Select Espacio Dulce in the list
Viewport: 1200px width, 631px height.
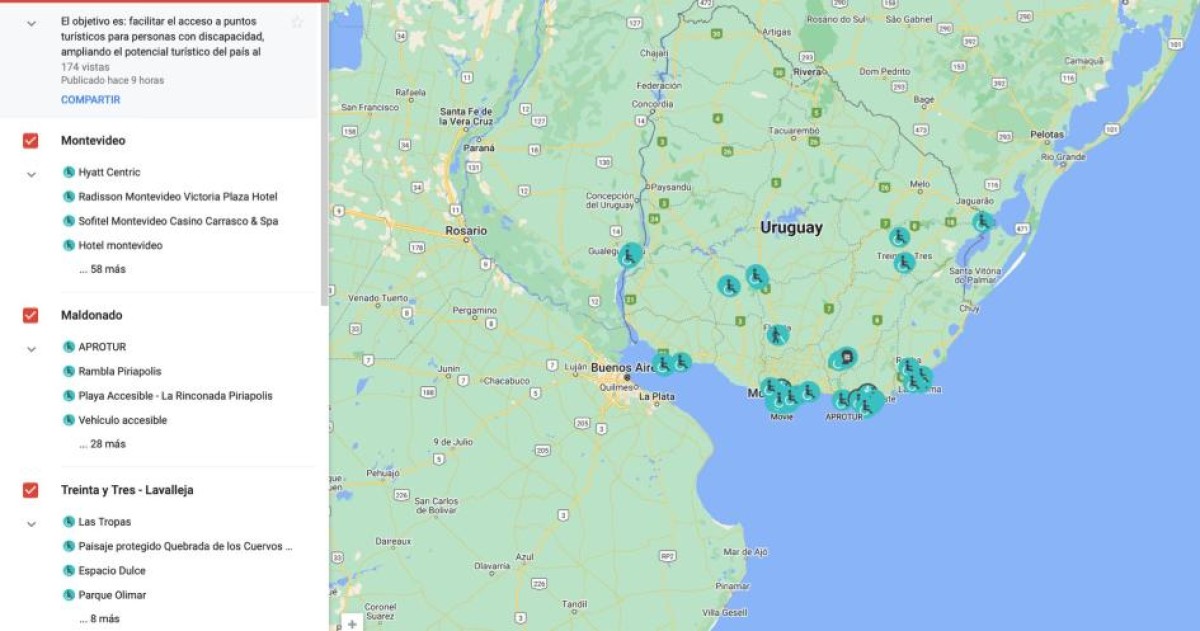tap(112, 571)
